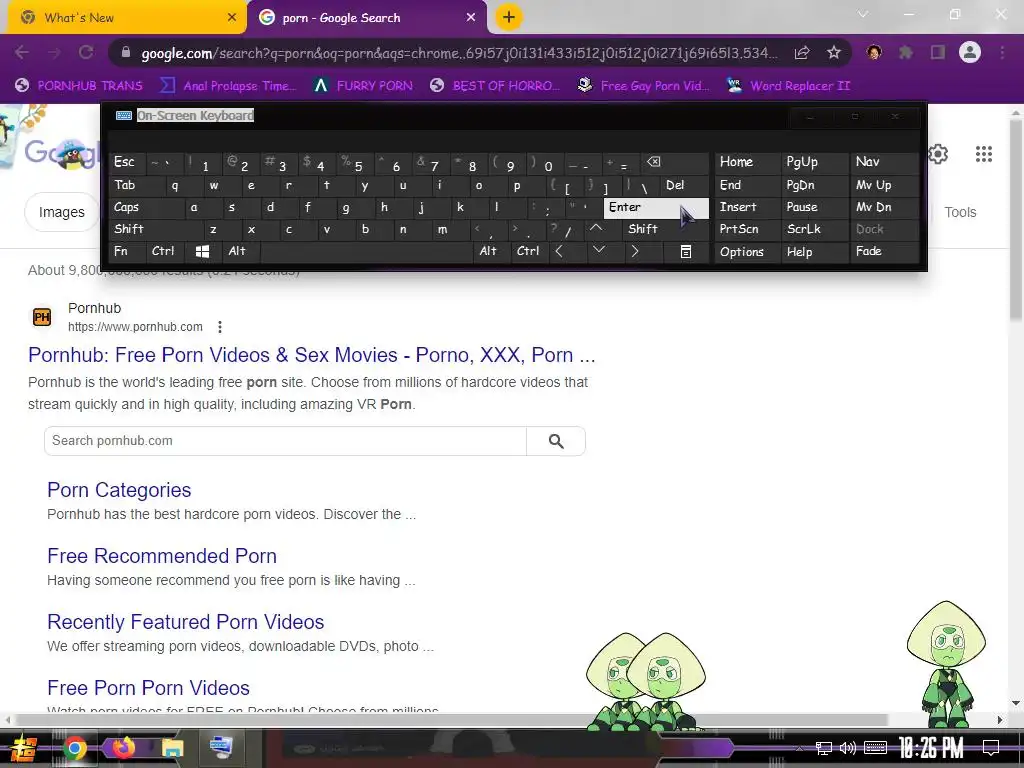Open Chrome from the taskbar

(x=75, y=748)
